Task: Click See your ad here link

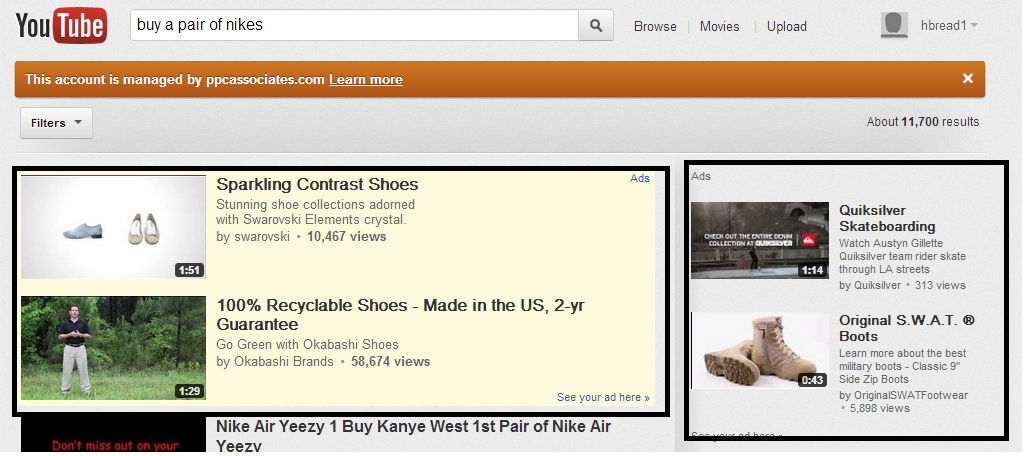Action: click(x=603, y=397)
